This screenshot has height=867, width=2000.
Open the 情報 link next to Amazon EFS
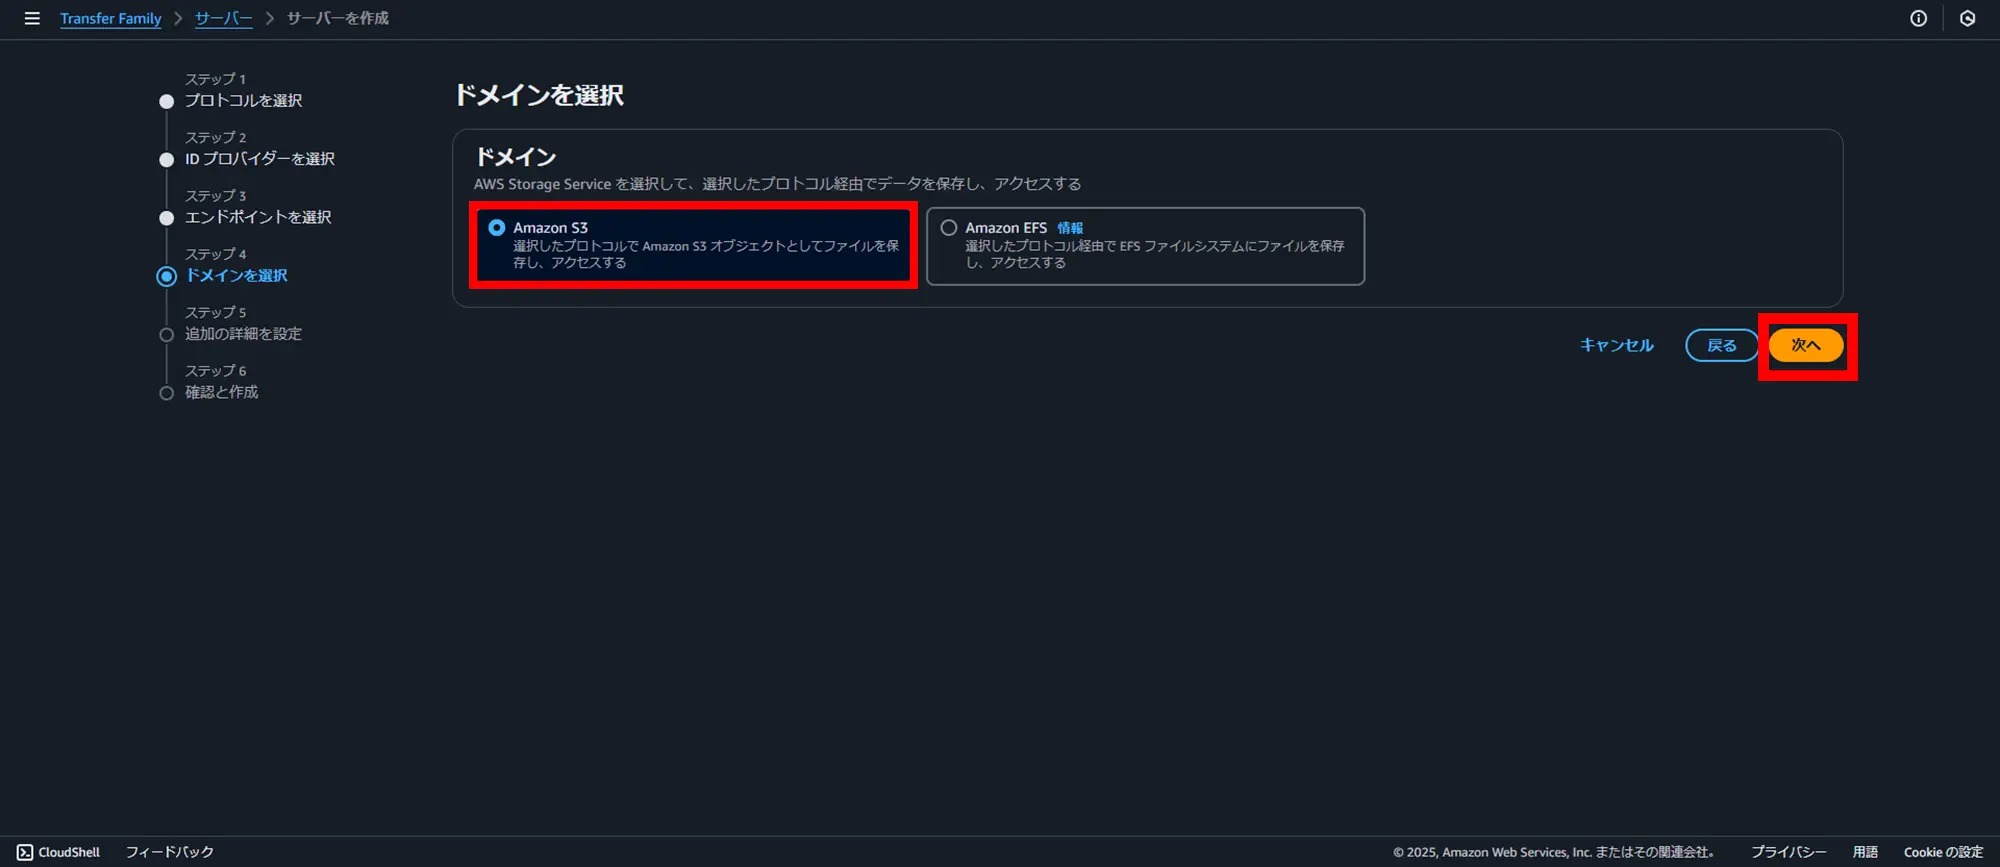coord(1070,228)
